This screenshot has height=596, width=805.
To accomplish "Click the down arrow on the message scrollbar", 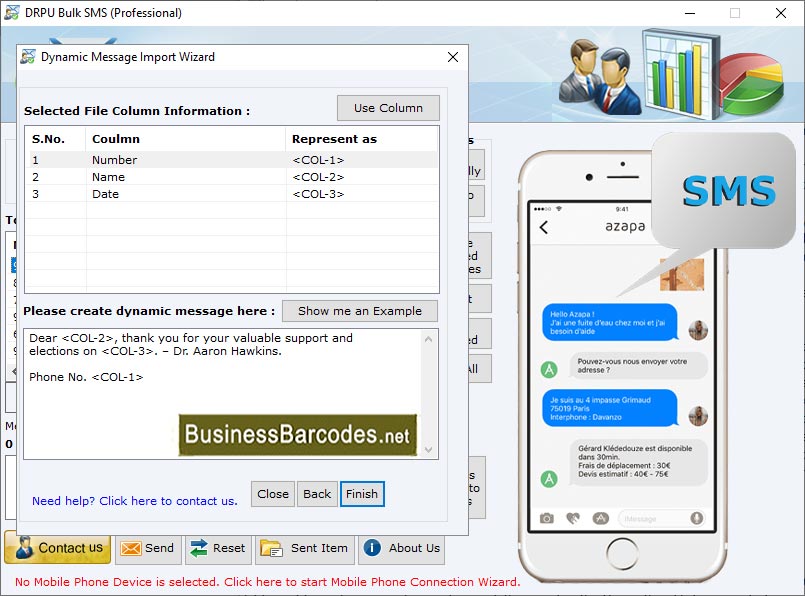I will [x=430, y=450].
